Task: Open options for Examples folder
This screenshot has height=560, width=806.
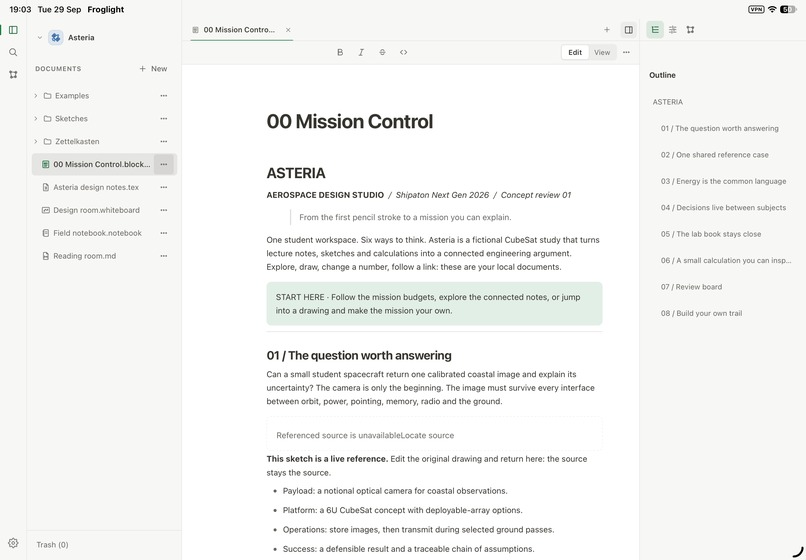Action: [163, 96]
